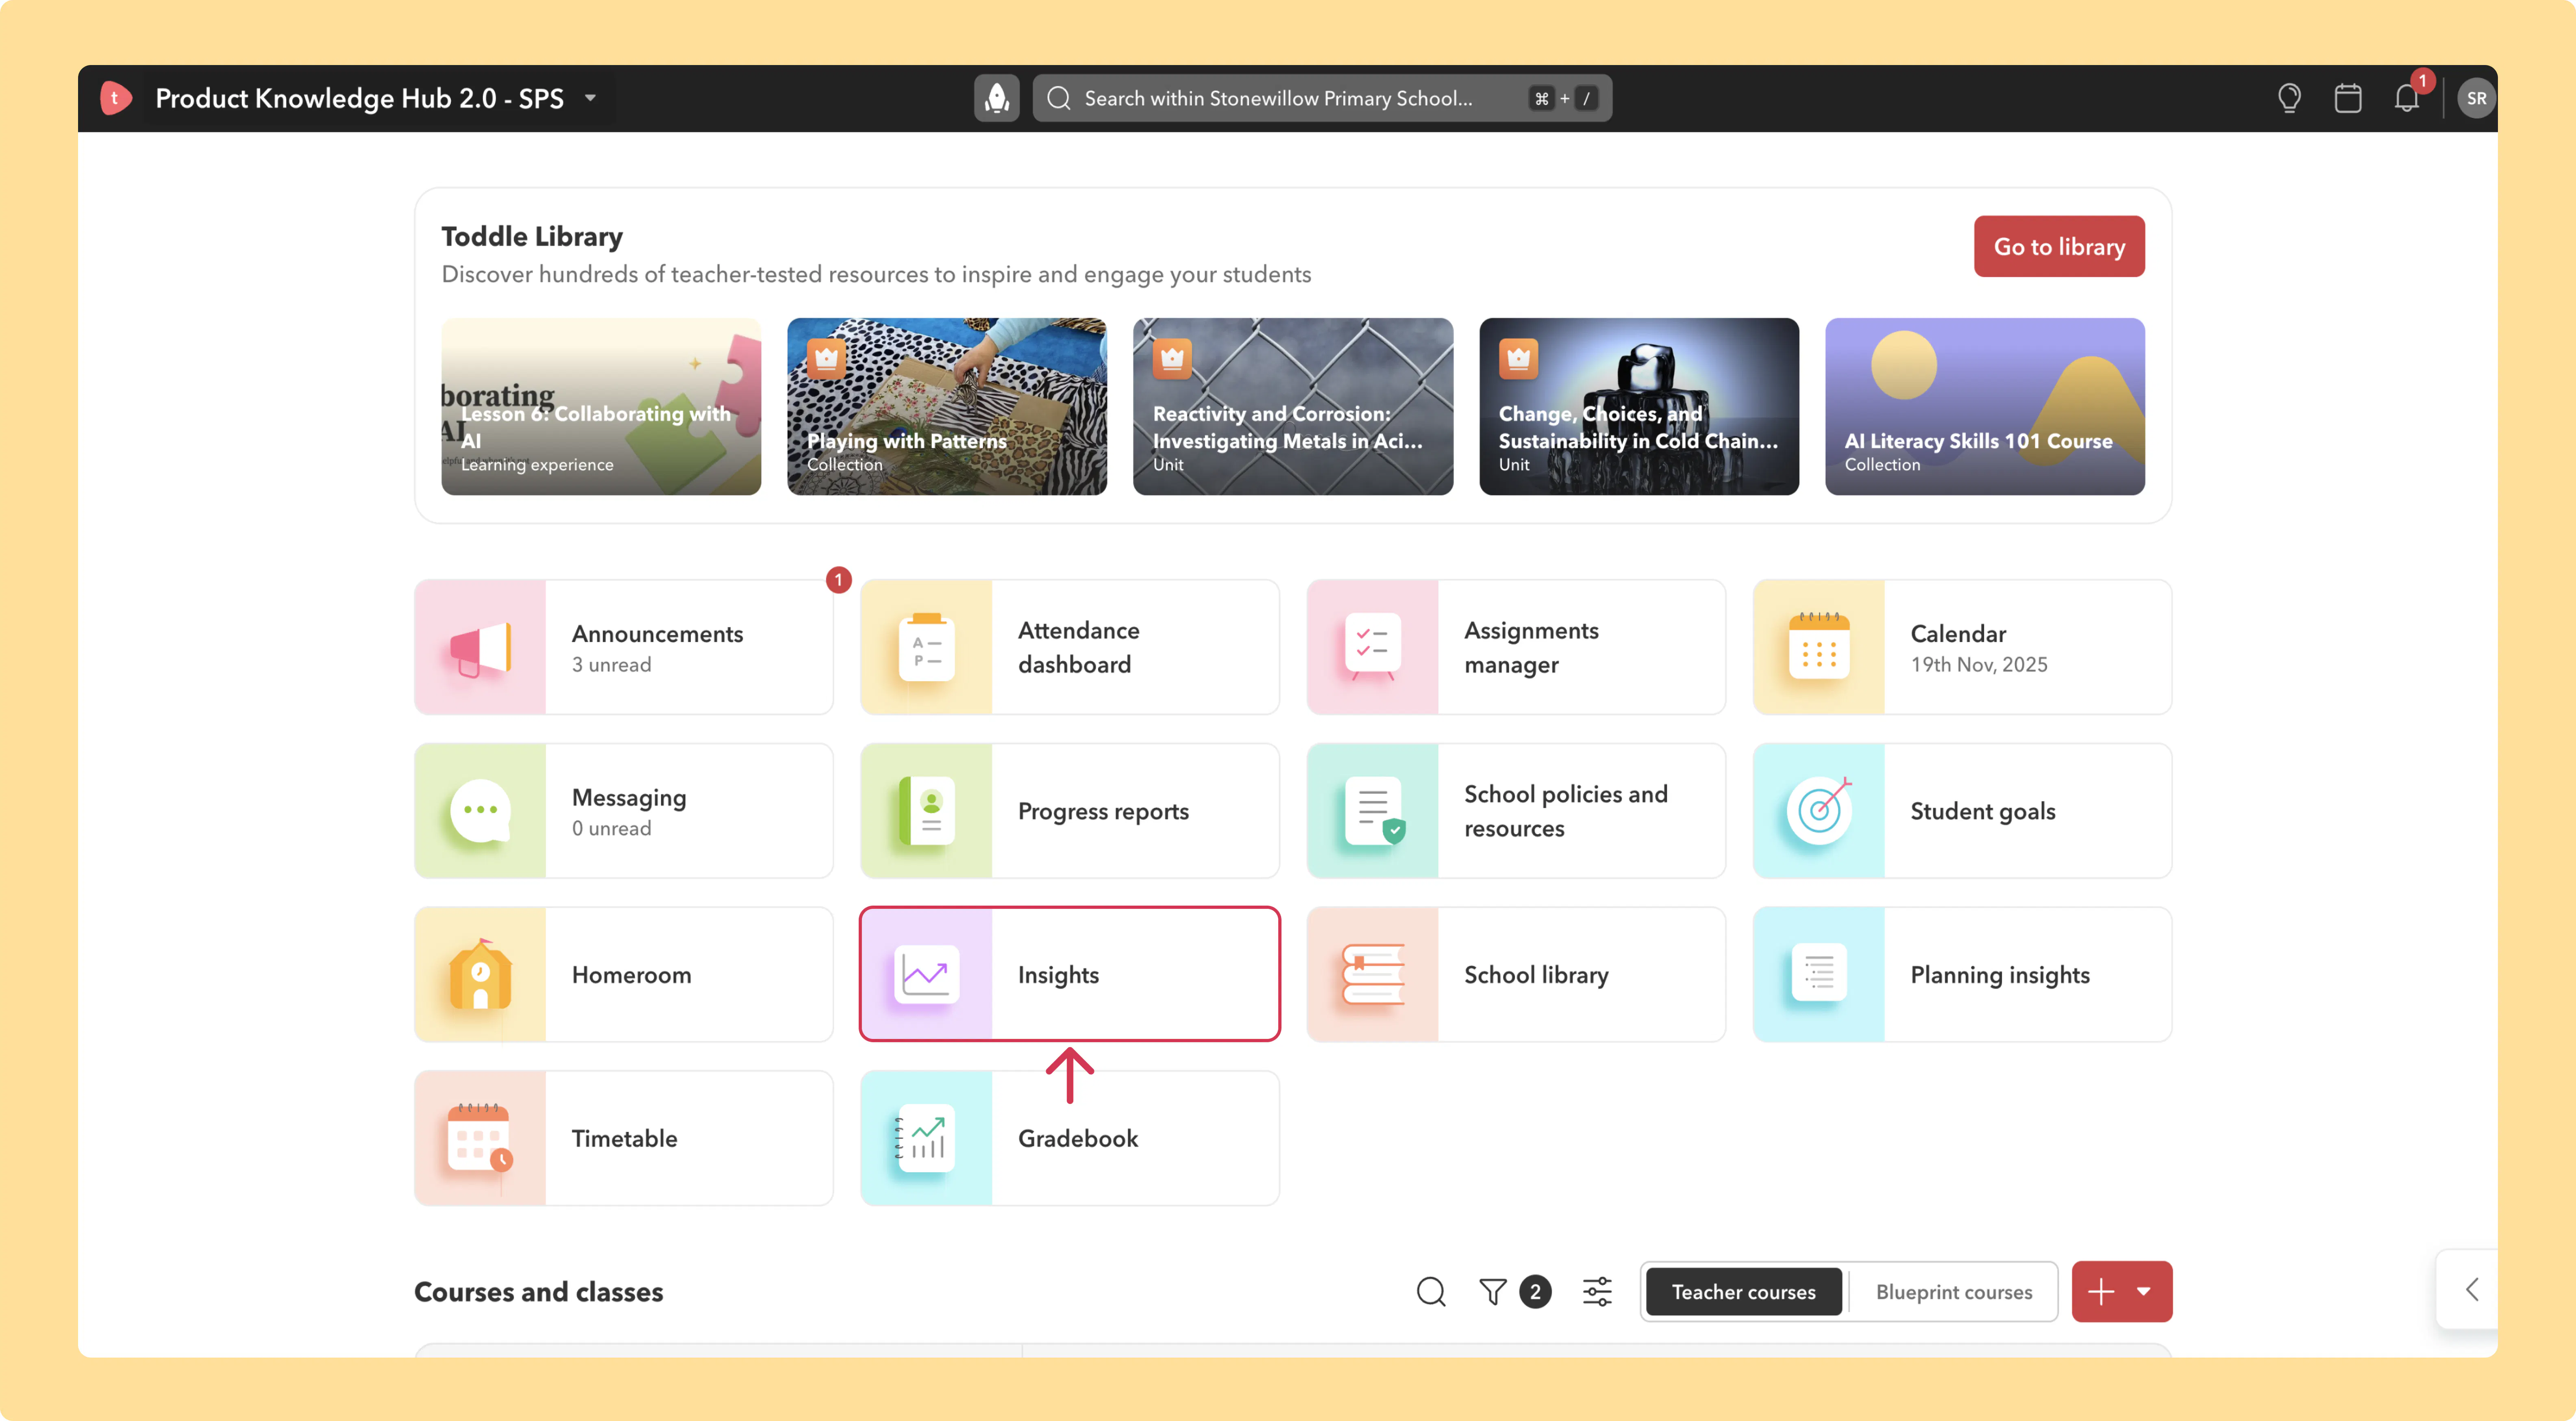Open Reactivity and Corrosion unit thumbnail
Screen dimensions: 2576x1421
click(x=1293, y=406)
